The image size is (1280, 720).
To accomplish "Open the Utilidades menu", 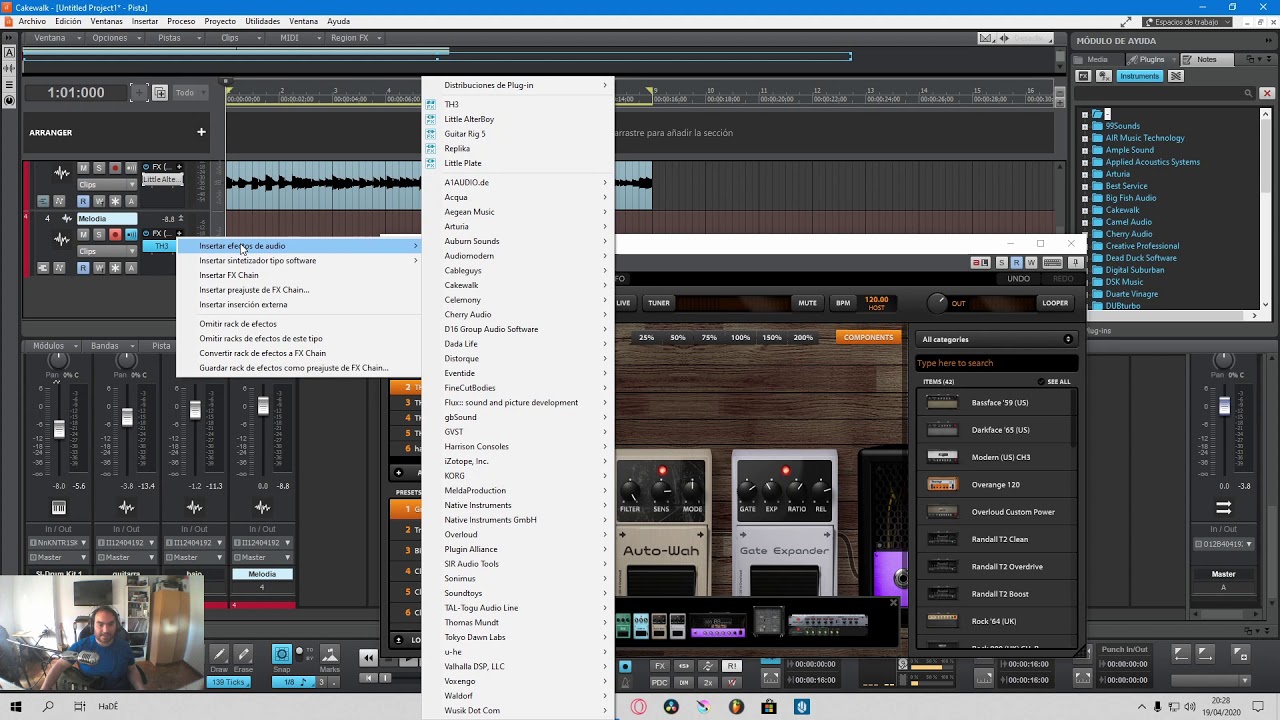I will click(x=263, y=21).
